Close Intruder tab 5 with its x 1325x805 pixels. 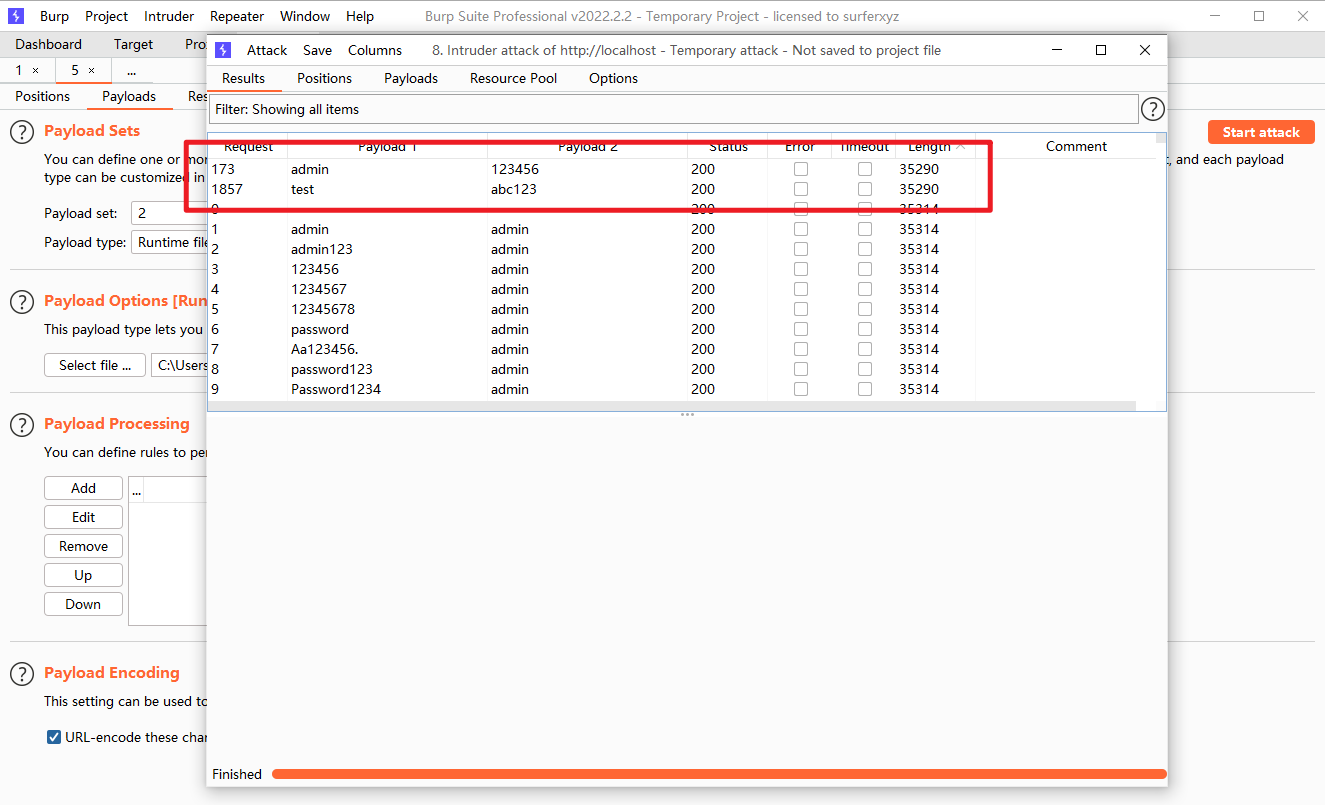point(92,71)
